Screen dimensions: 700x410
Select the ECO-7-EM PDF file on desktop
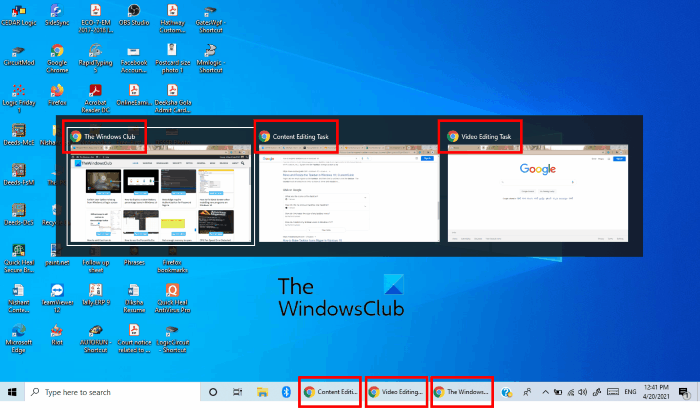coord(96,18)
